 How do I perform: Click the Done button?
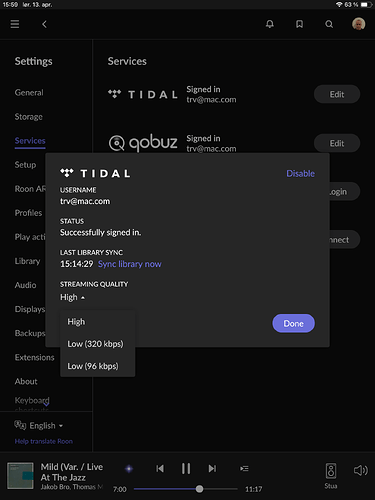(x=293, y=323)
